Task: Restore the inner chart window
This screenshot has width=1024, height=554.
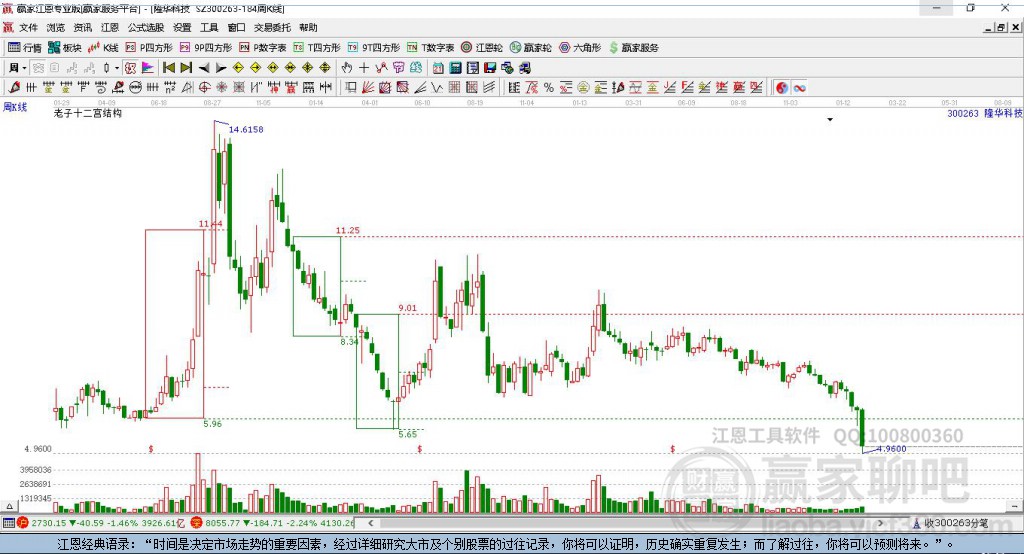Action: click(x=1001, y=27)
